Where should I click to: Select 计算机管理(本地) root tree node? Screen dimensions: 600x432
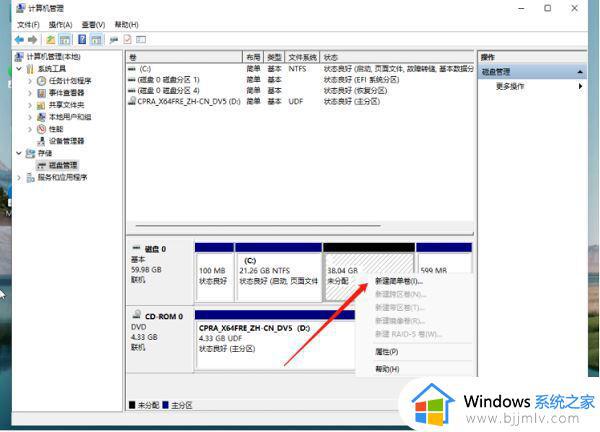coord(53,57)
